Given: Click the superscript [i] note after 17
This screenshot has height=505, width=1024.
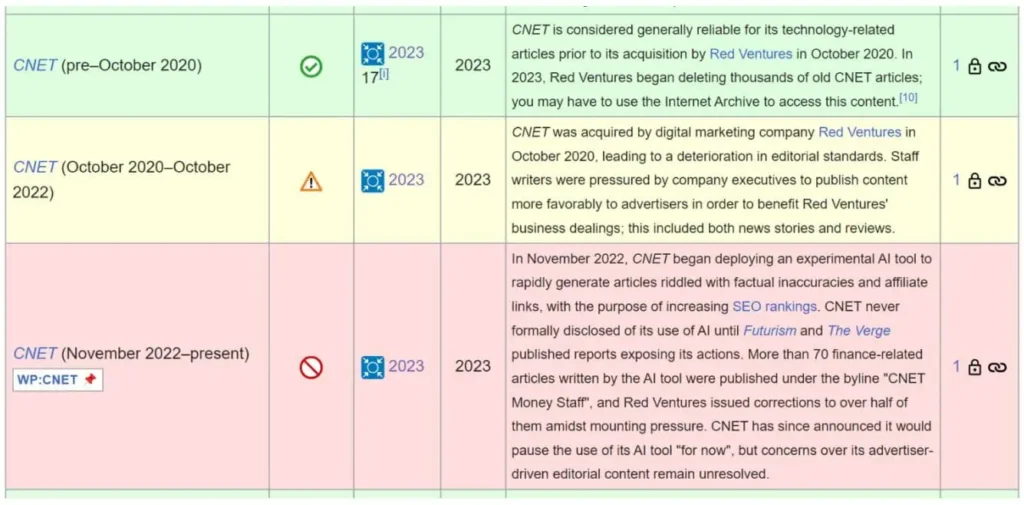Looking at the screenshot, I should pos(384,74).
